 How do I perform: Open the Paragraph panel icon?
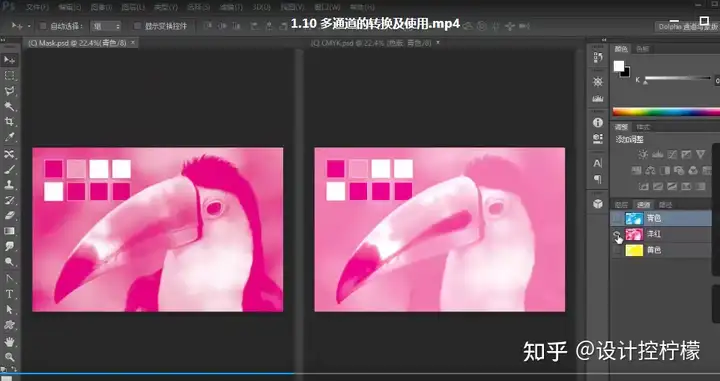tap(598, 179)
